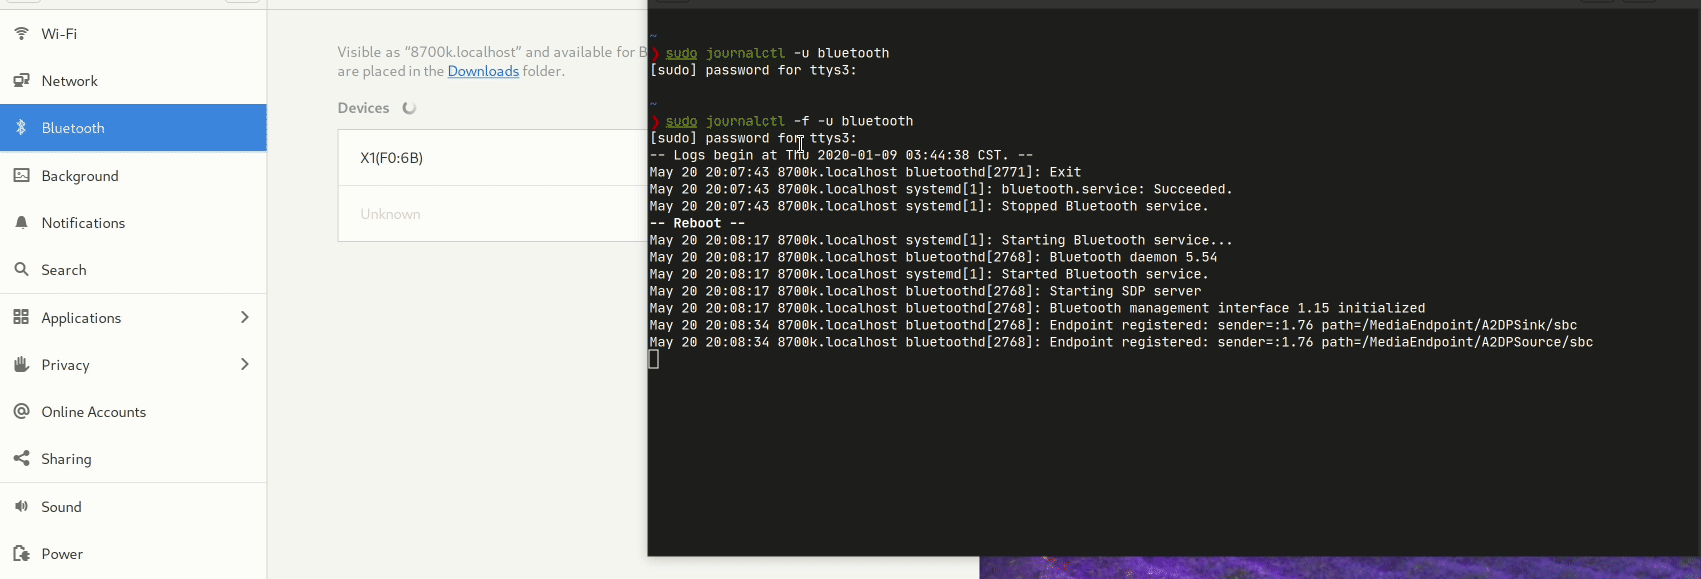Click the Privacy hand icon

tap(21, 364)
